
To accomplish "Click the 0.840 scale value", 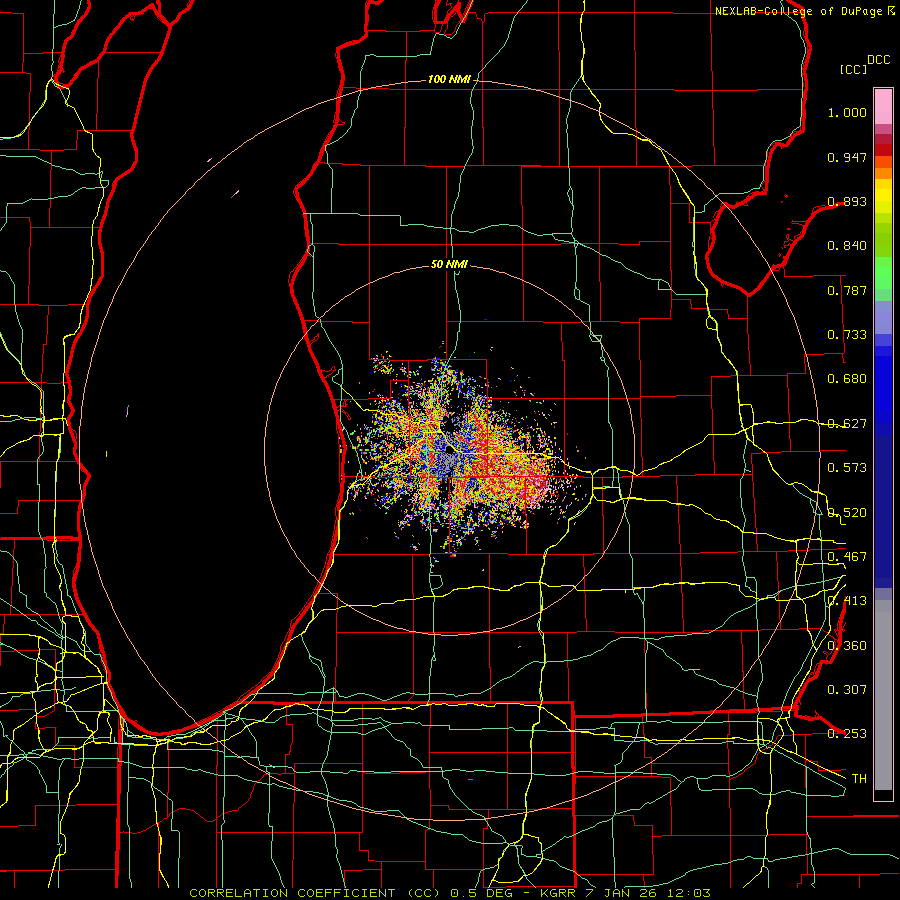I will pyautogui.click(x=847, y=246).
